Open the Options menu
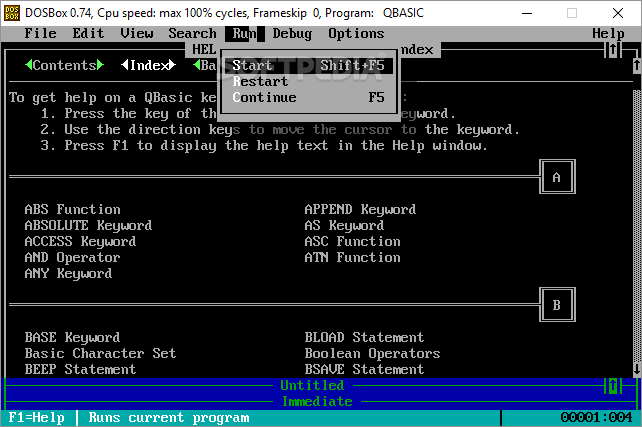 356,34
